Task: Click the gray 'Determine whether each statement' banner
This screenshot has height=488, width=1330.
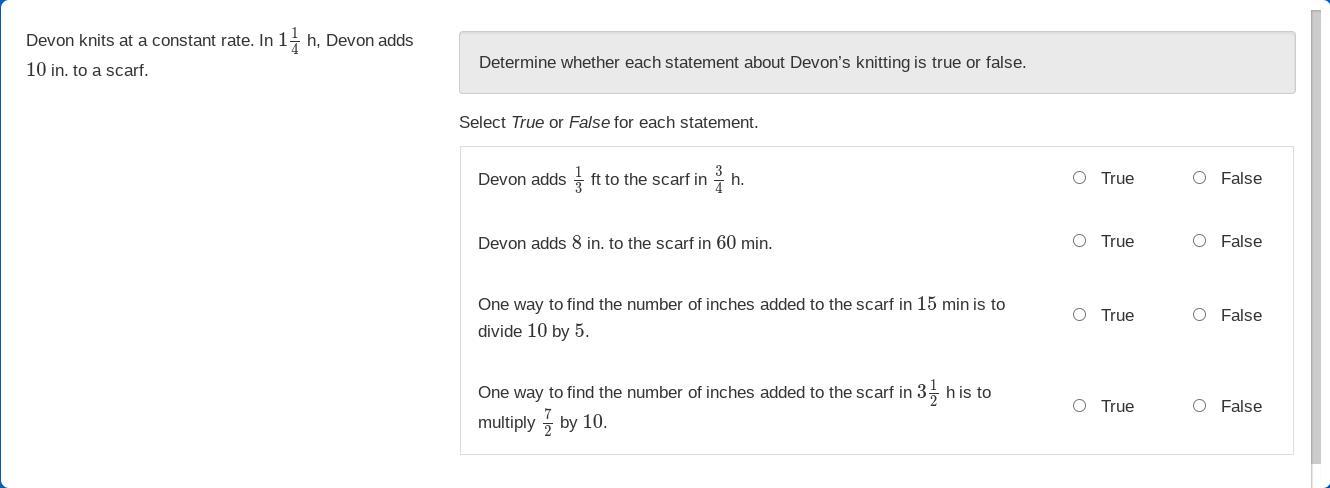Action: pos(876,62)
